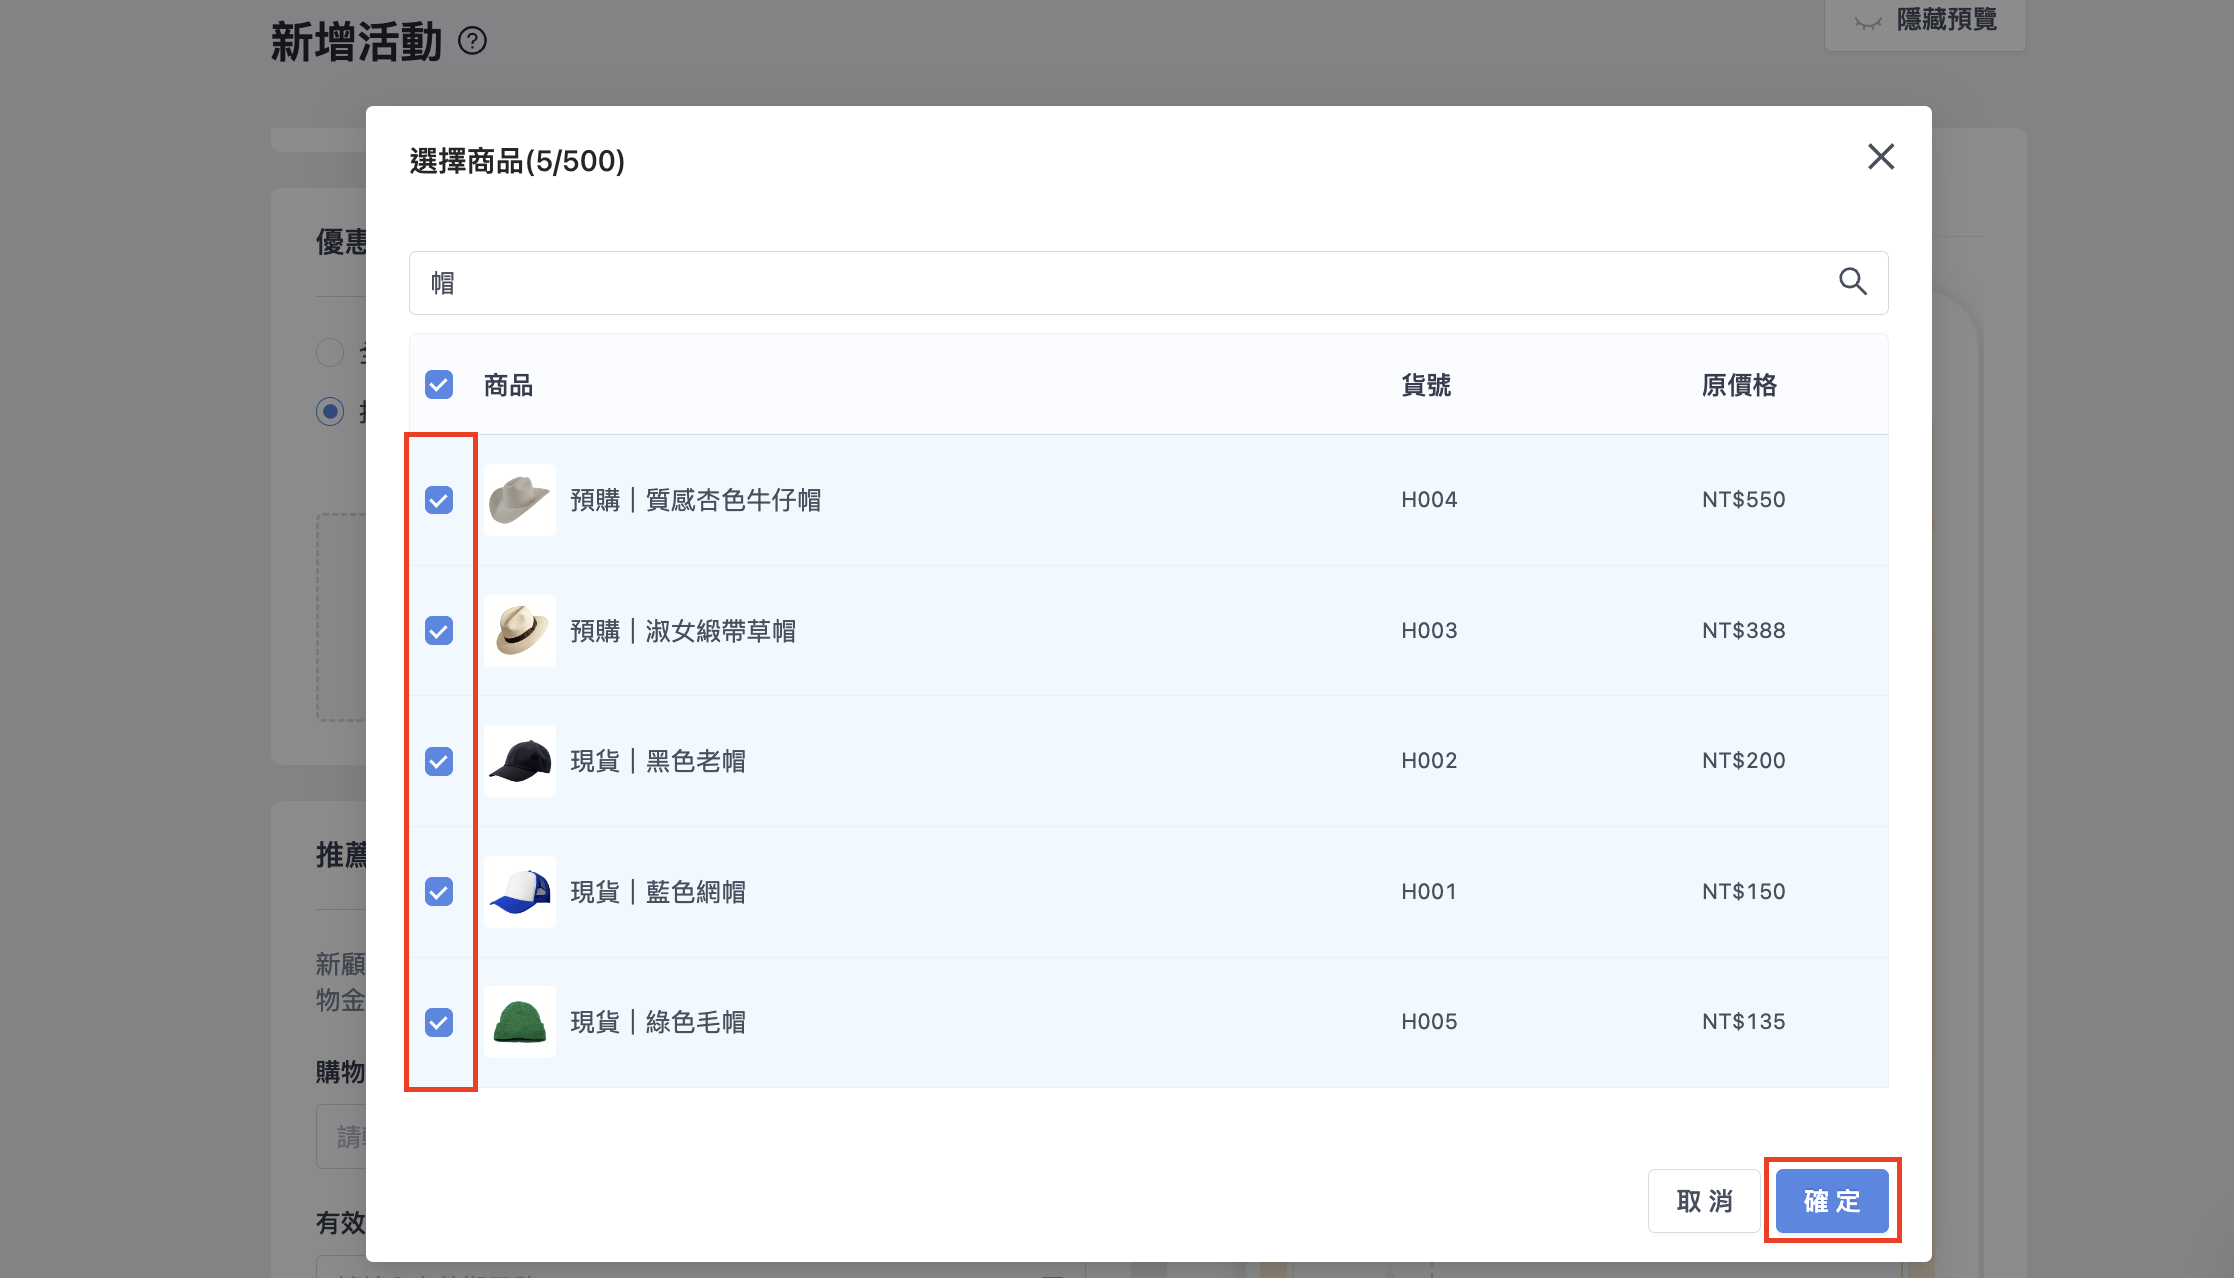Click the dialog title 選擇商品(5/500)
2234x1278 pixels.
click(517, 161)
